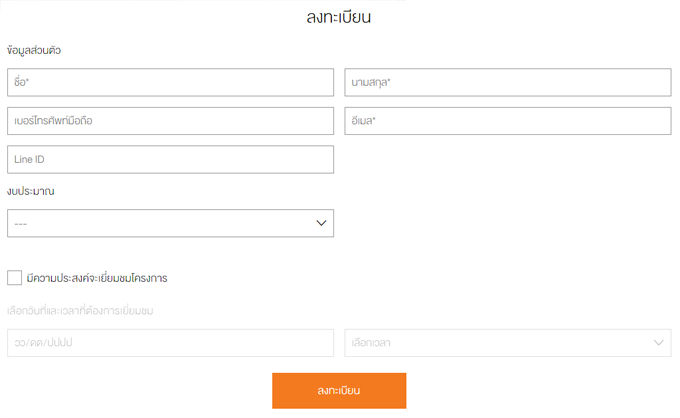680x418 pixels.
Task: Click the time selector chevron arrow
Action: (x=658, y=343)
